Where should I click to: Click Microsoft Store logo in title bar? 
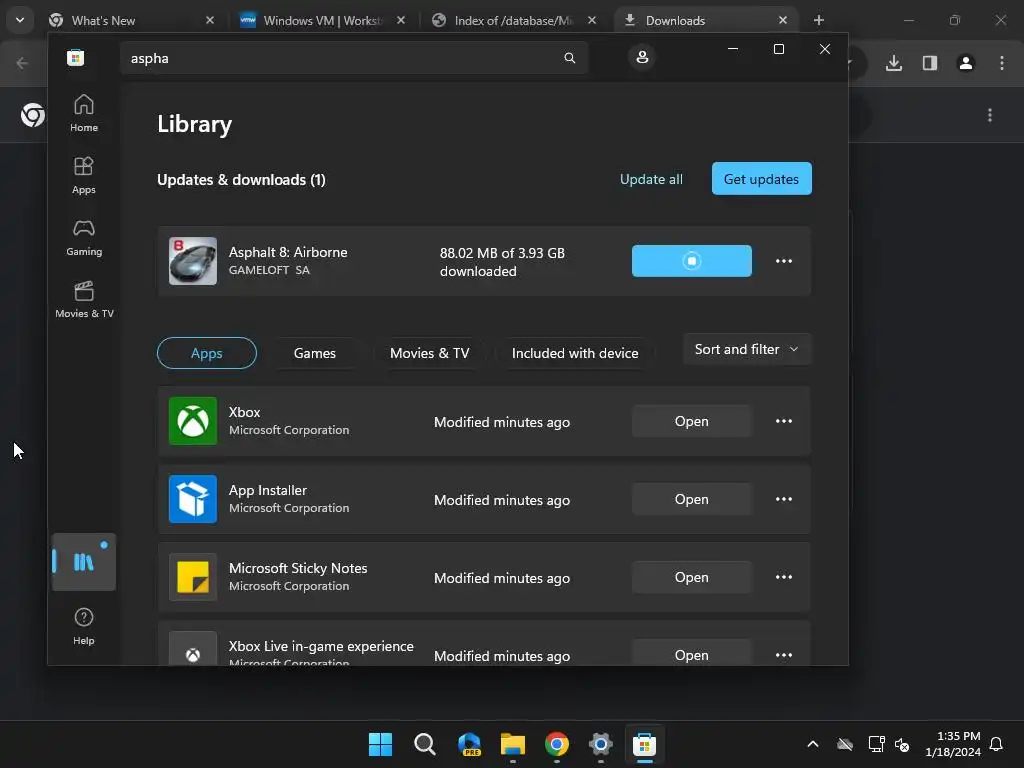[x=76, y=57]
